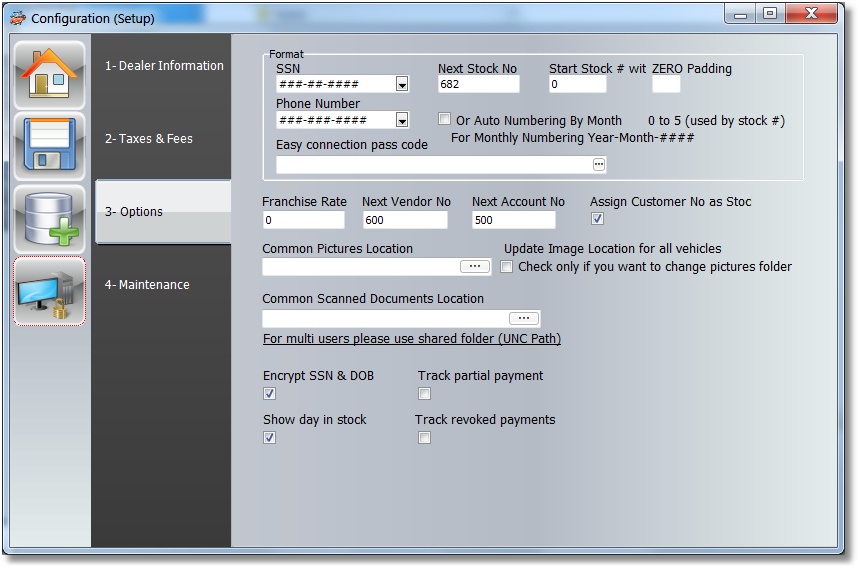
Task: Open browse button for Scanned Documents Location
Action: point(523,318)
